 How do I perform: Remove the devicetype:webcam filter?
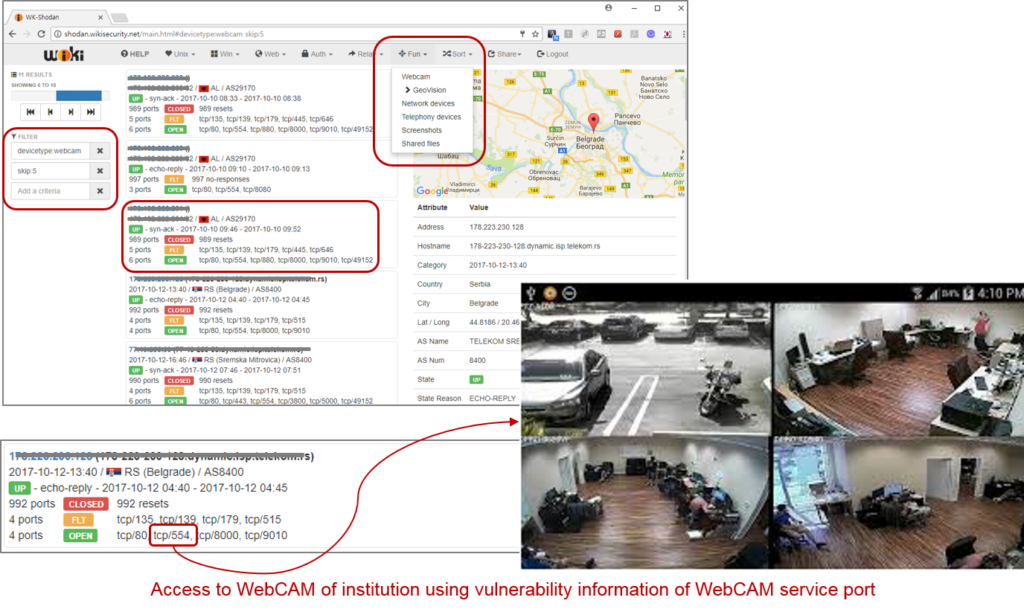click(100, 151)
